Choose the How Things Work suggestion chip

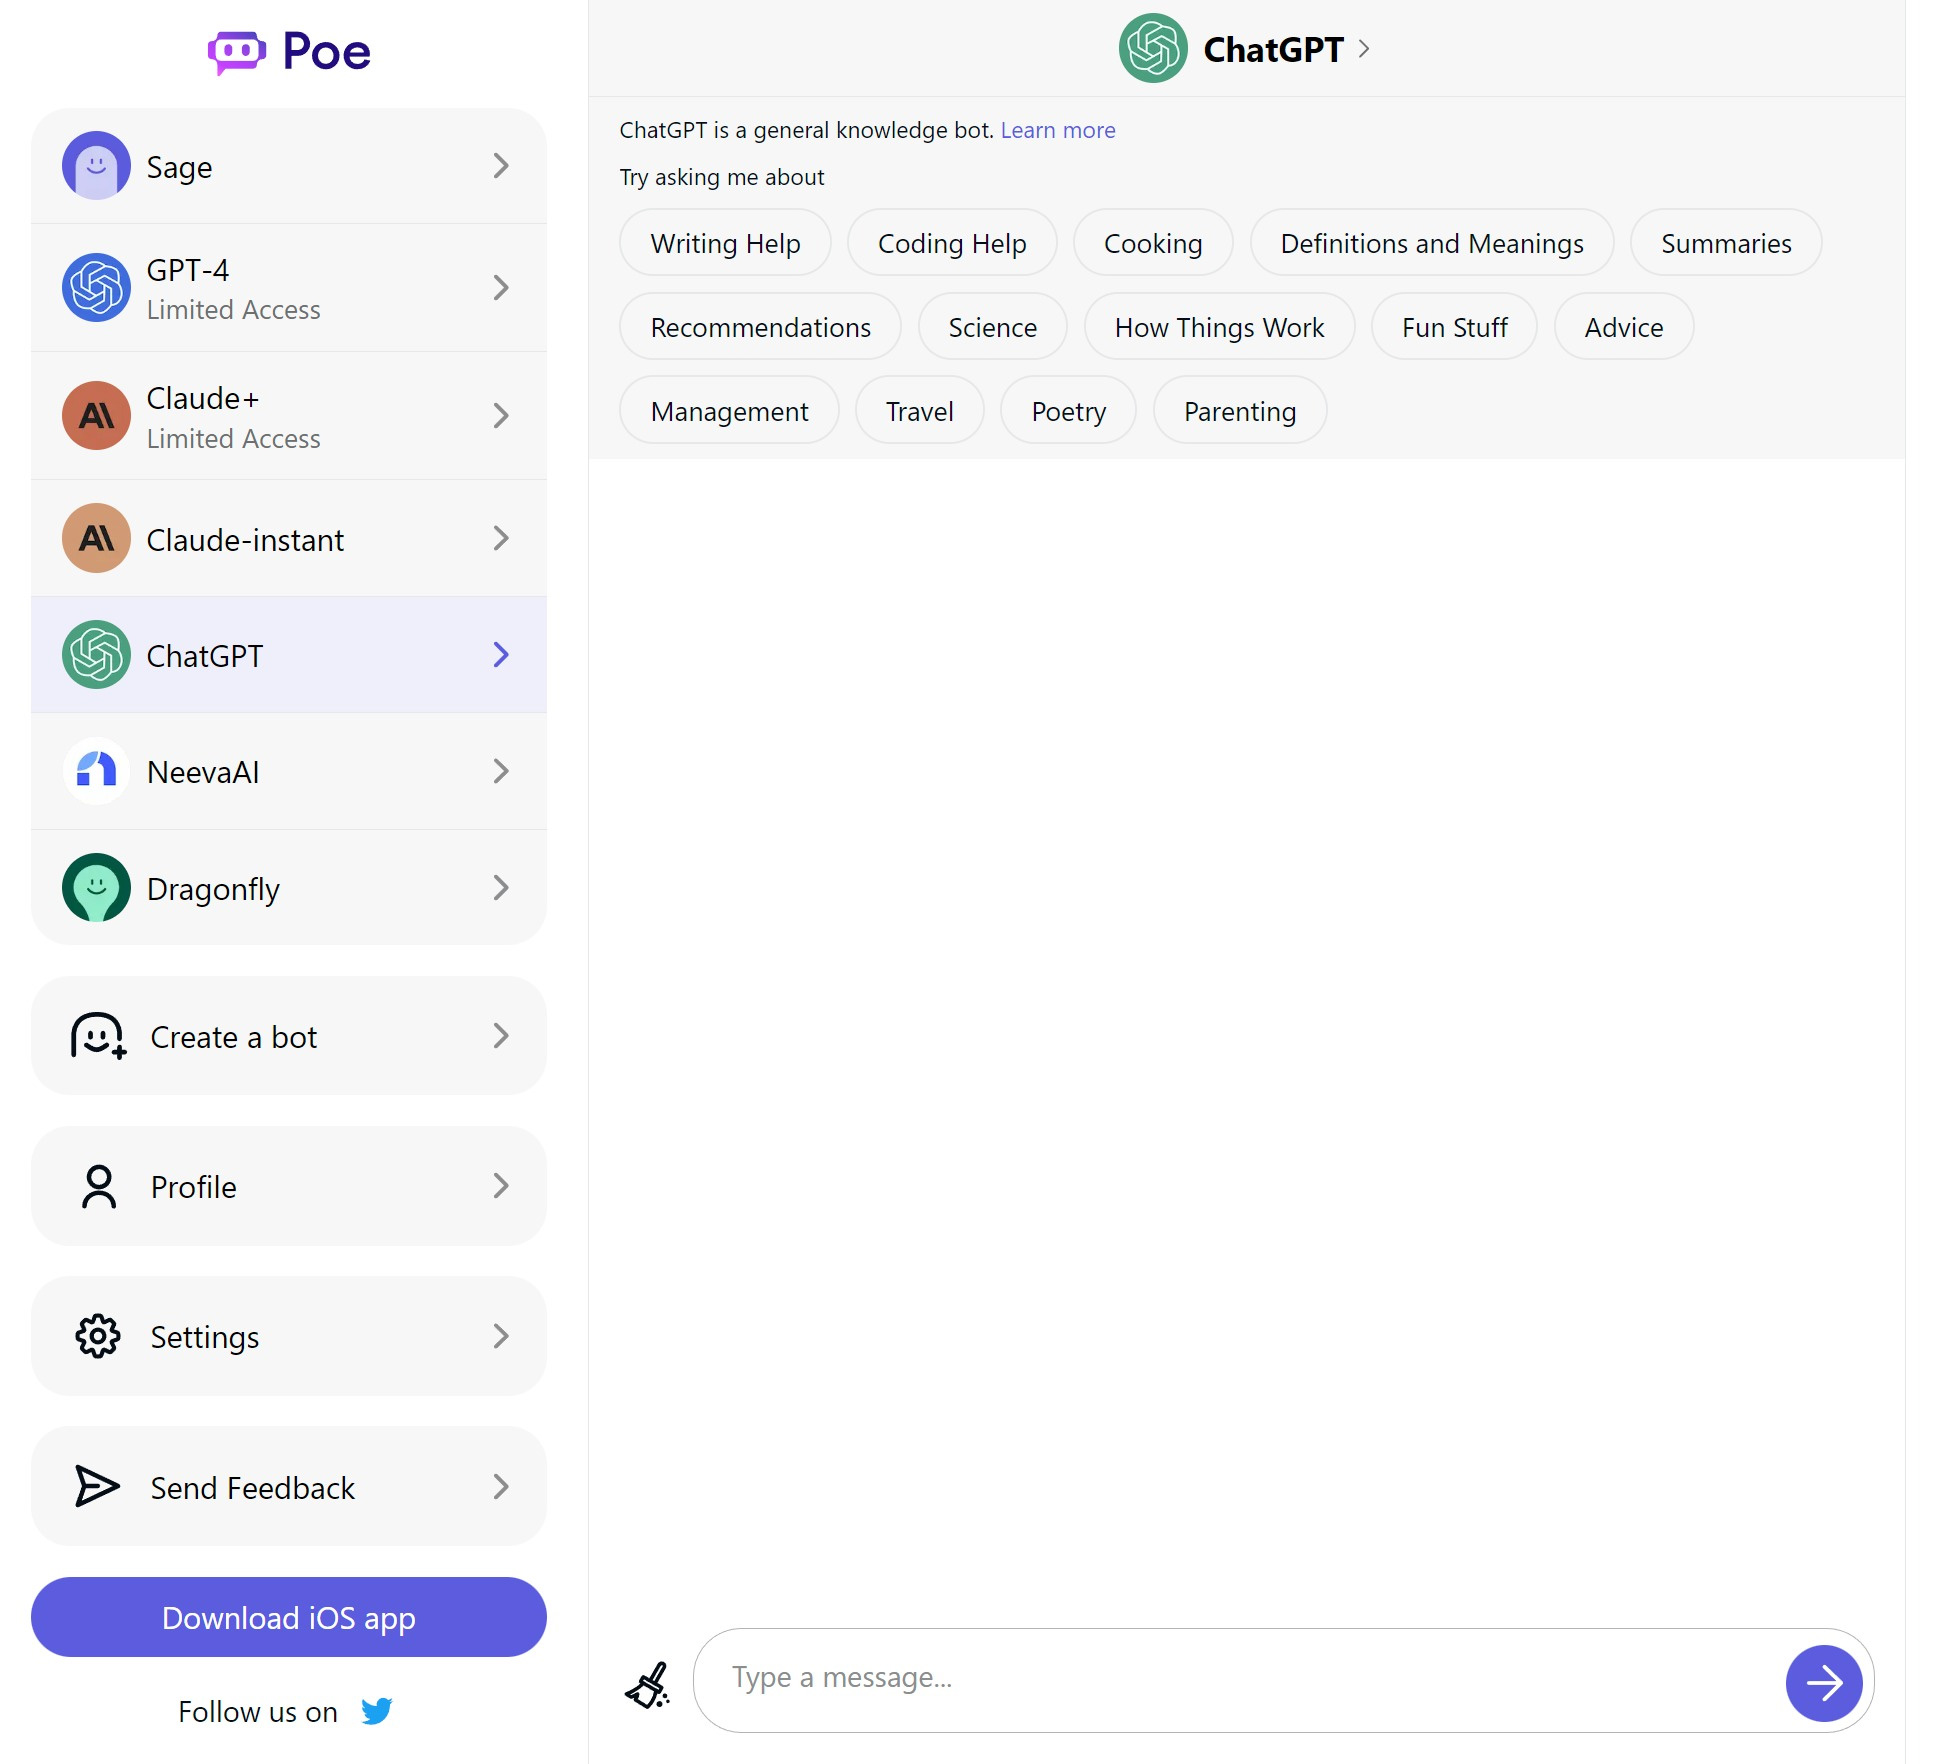1218,327
